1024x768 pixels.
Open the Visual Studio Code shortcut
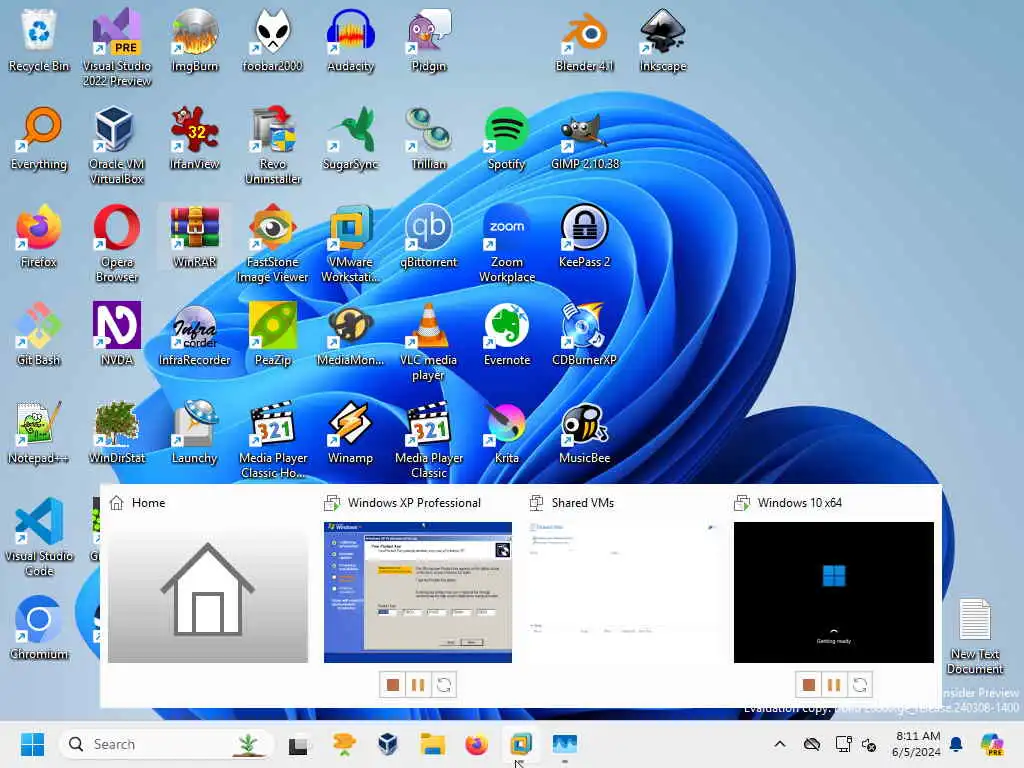(39, 537)
